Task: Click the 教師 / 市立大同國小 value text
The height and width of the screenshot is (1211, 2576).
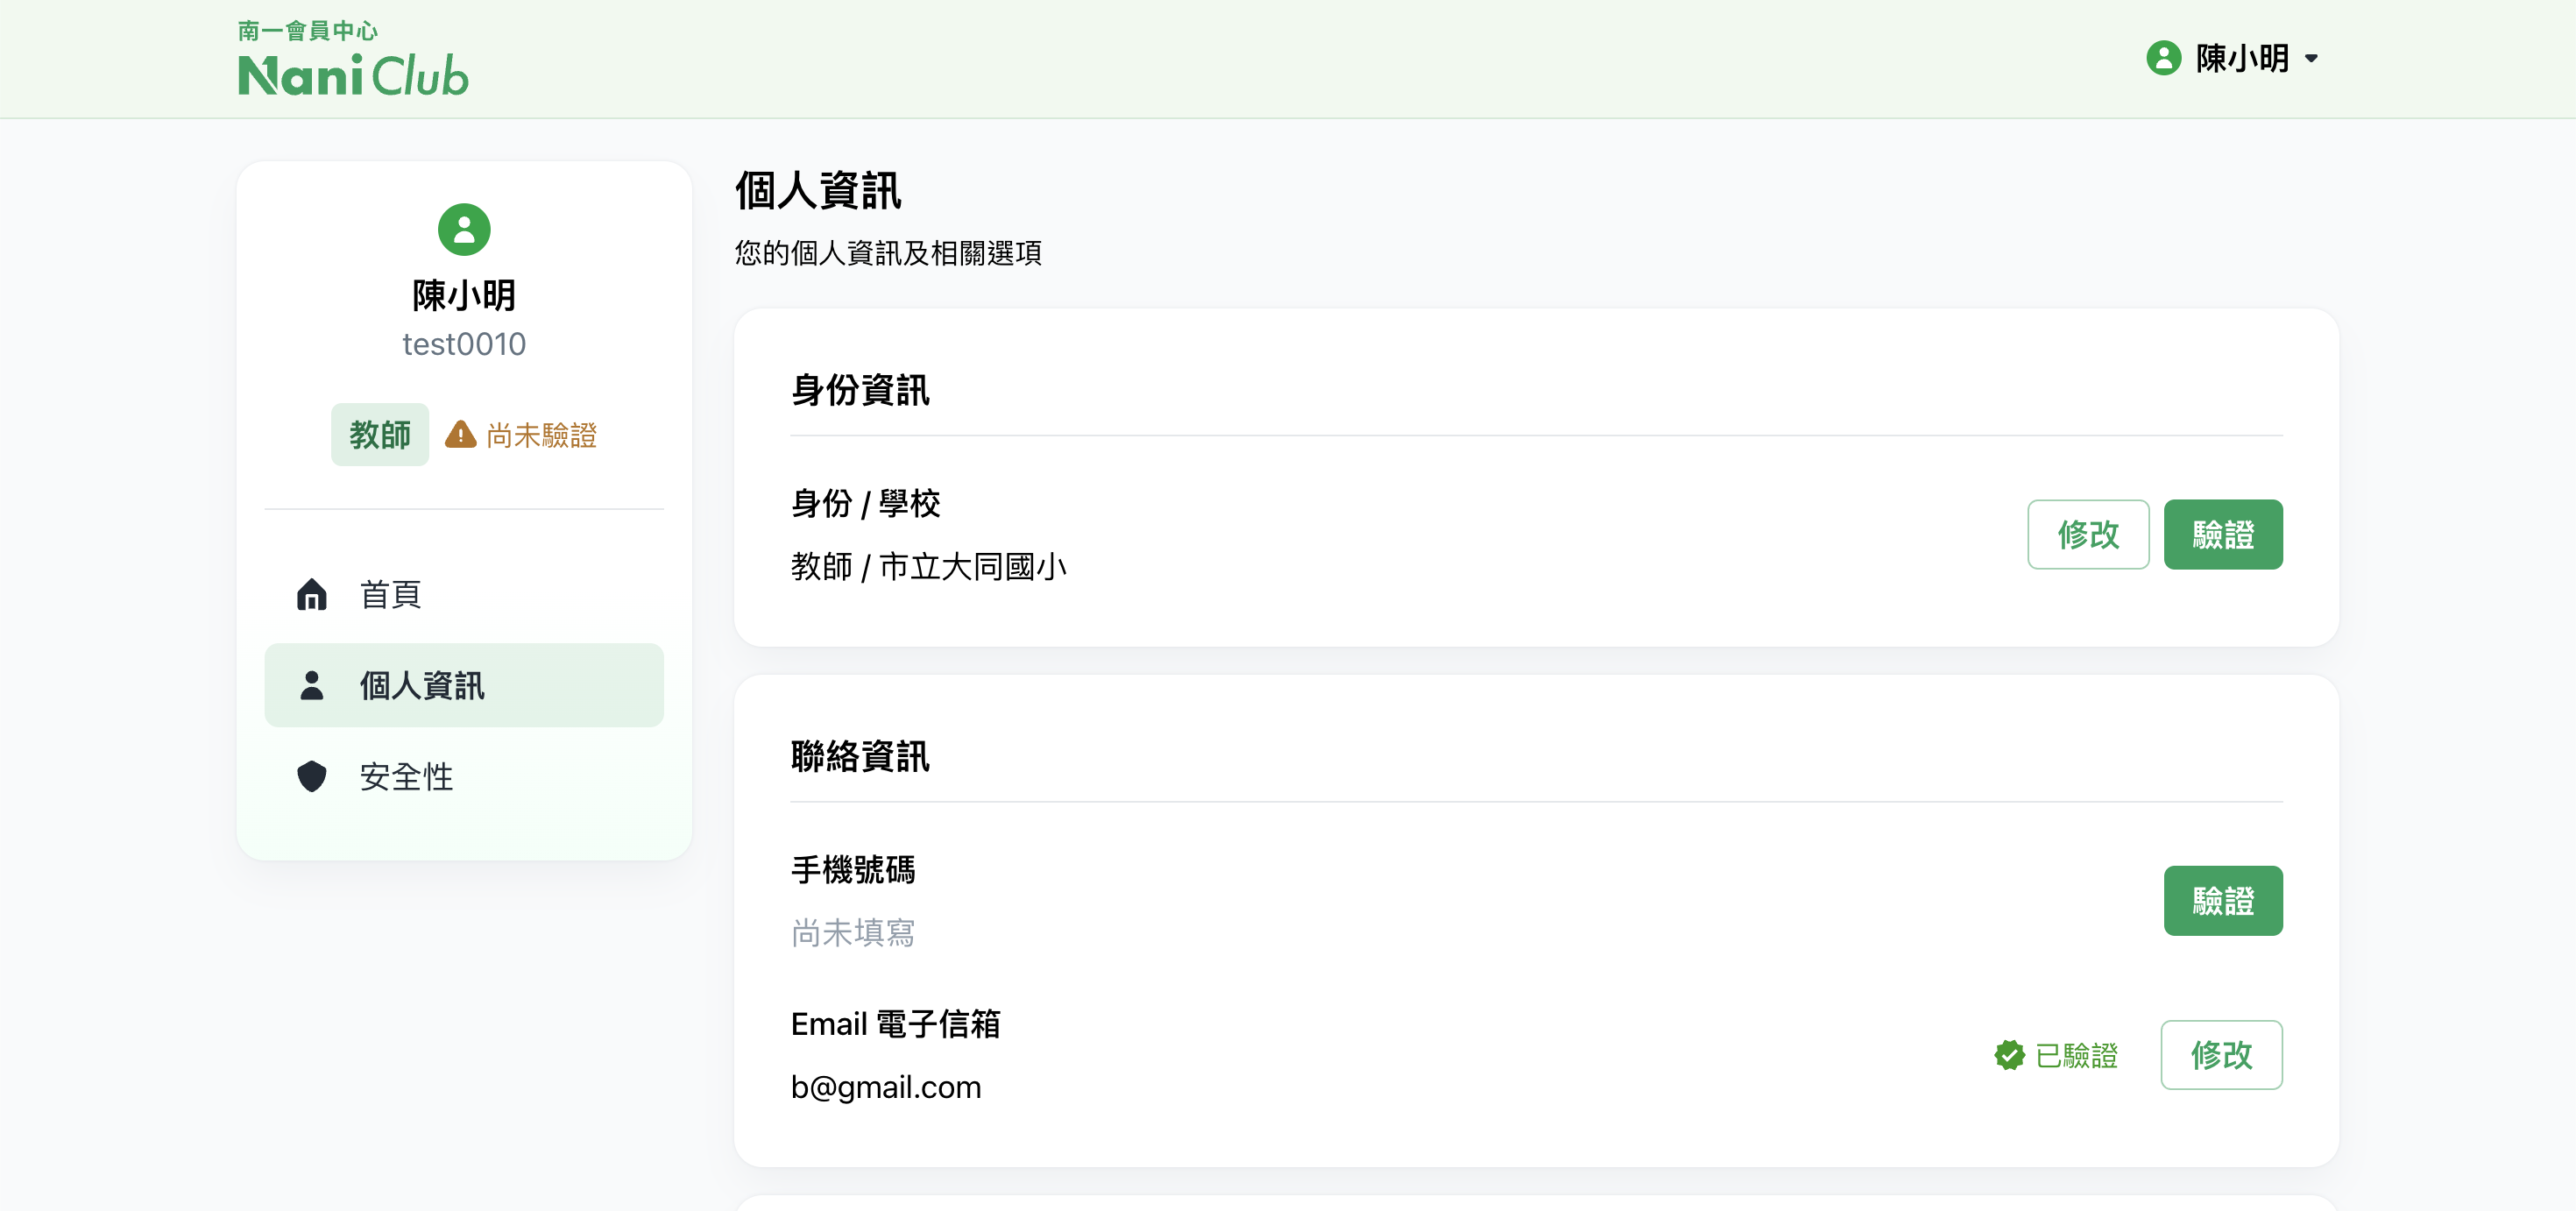Action: pos(929,566)
